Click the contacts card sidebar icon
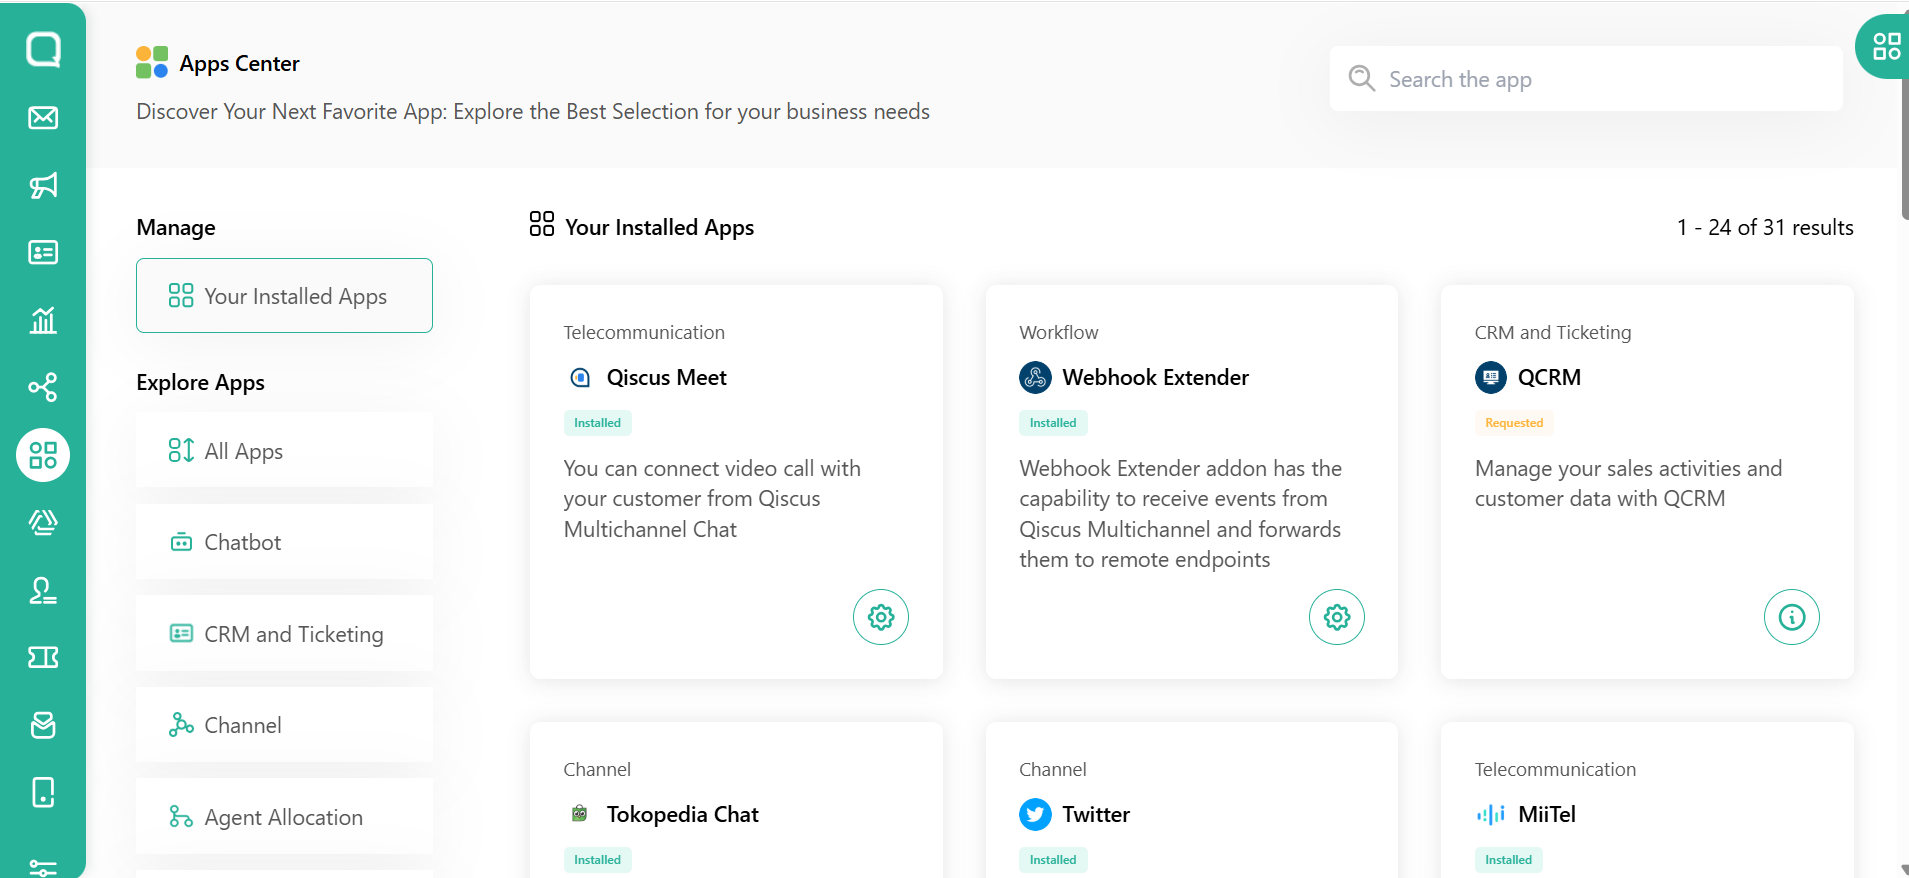 [43, 252]
